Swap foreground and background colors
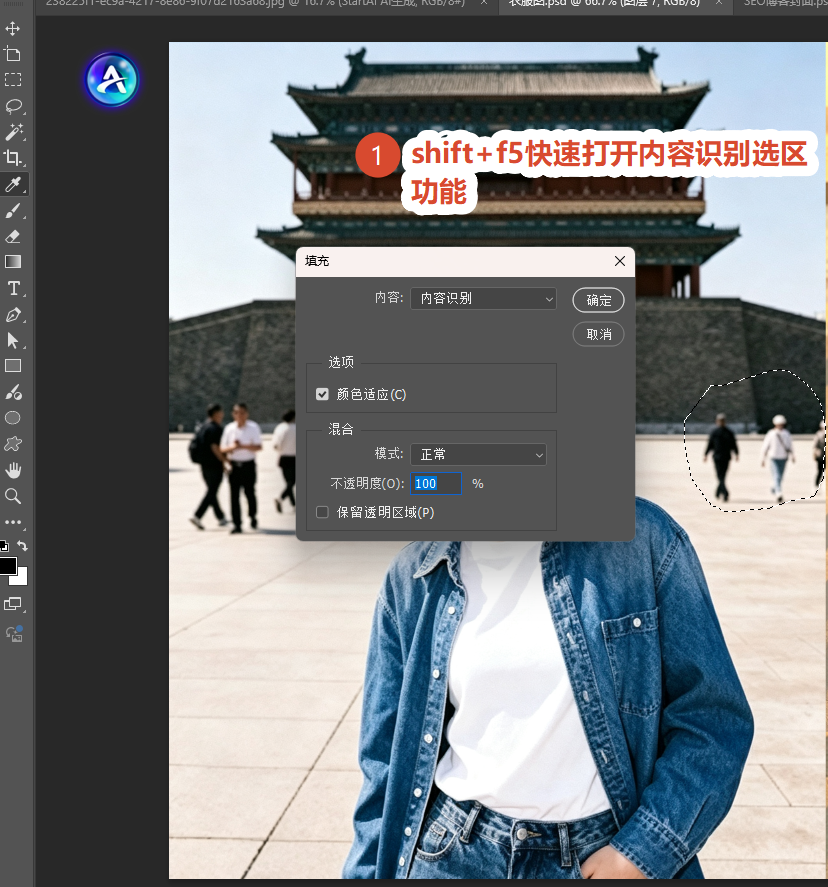828x887 pixels. point(22,545)
